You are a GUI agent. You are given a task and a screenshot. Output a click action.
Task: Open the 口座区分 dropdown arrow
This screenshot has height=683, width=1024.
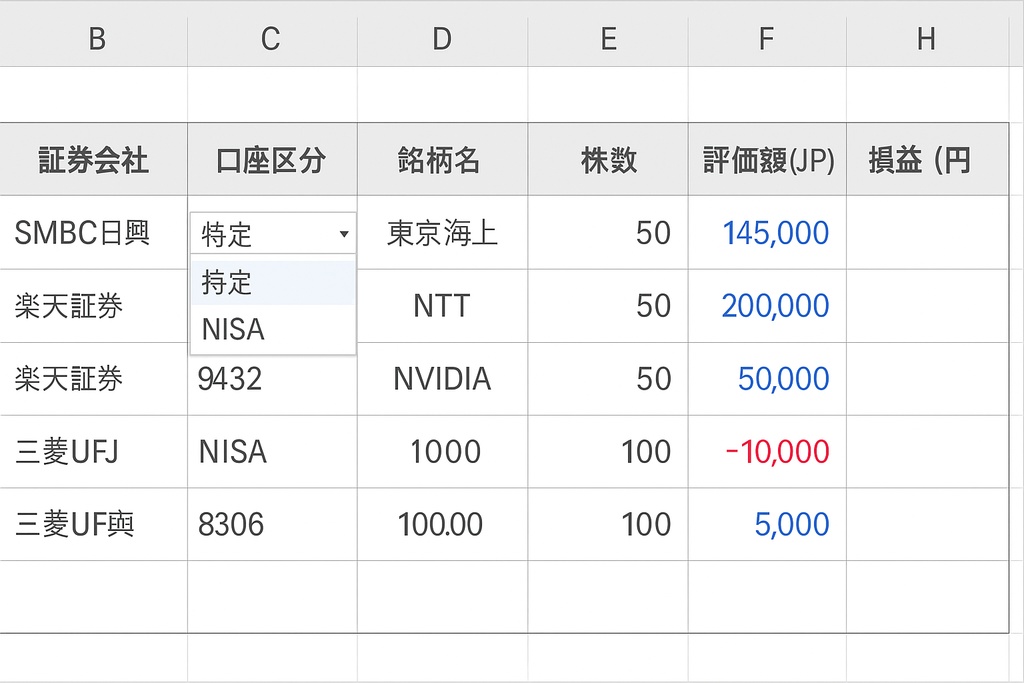point(344,233)
